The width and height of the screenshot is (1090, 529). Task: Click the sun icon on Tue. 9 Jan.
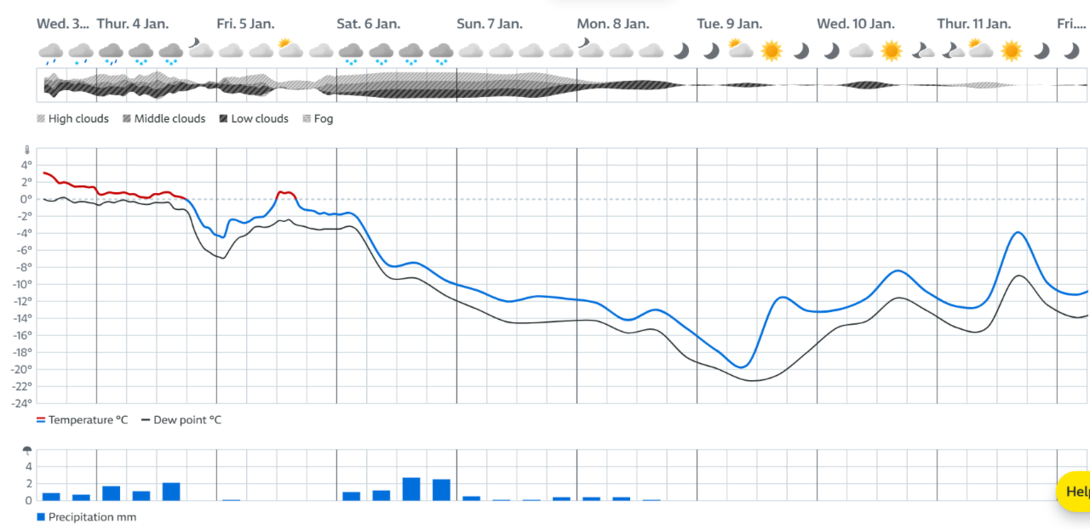coord(772,51)
